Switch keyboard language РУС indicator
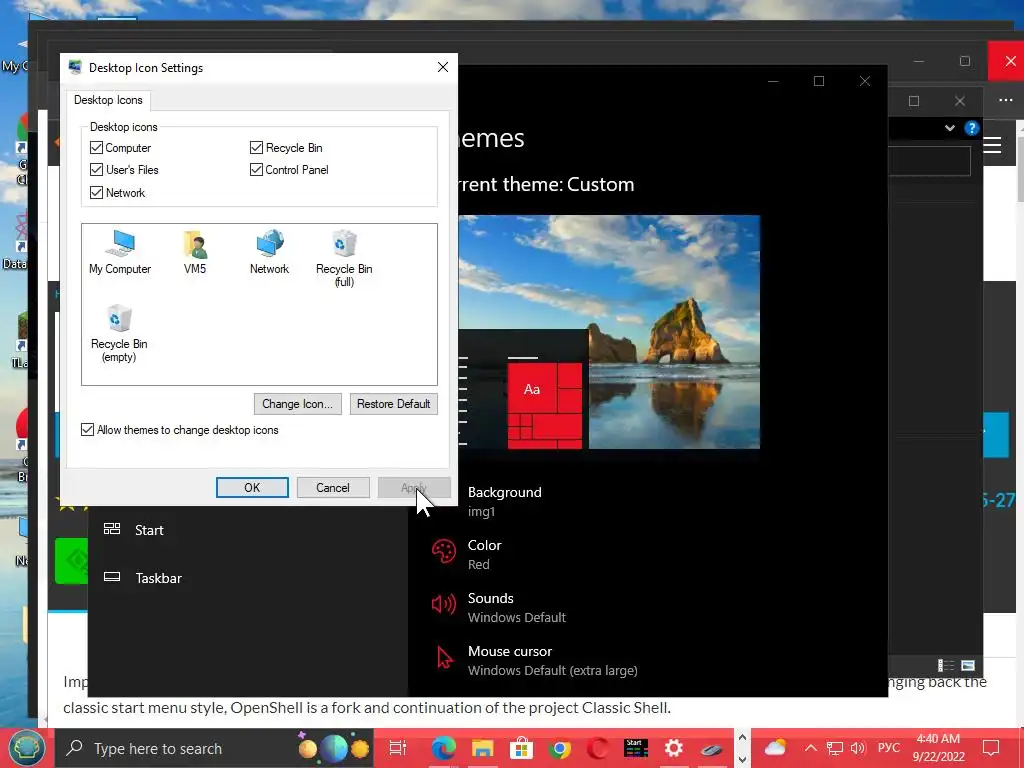Image resolution: width=1024 pixels, height=768 pixels. 888,748
